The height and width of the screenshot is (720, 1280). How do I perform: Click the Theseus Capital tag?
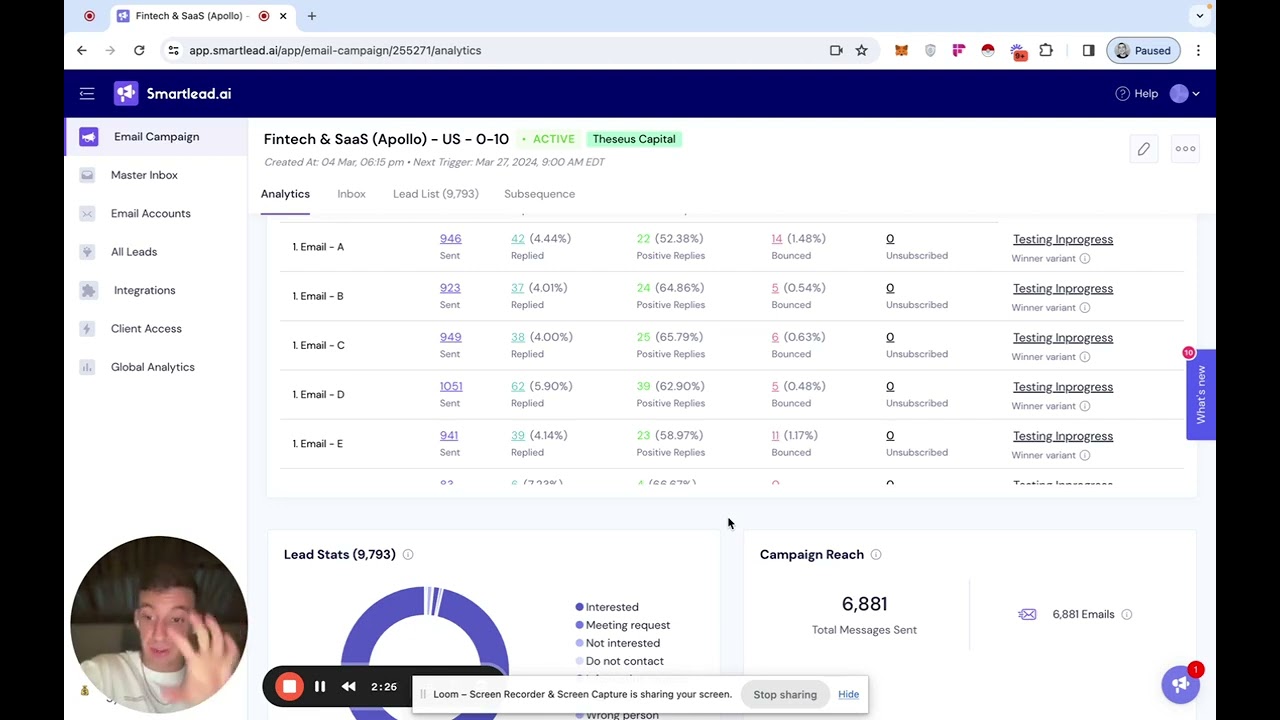[x=634, y=139]
